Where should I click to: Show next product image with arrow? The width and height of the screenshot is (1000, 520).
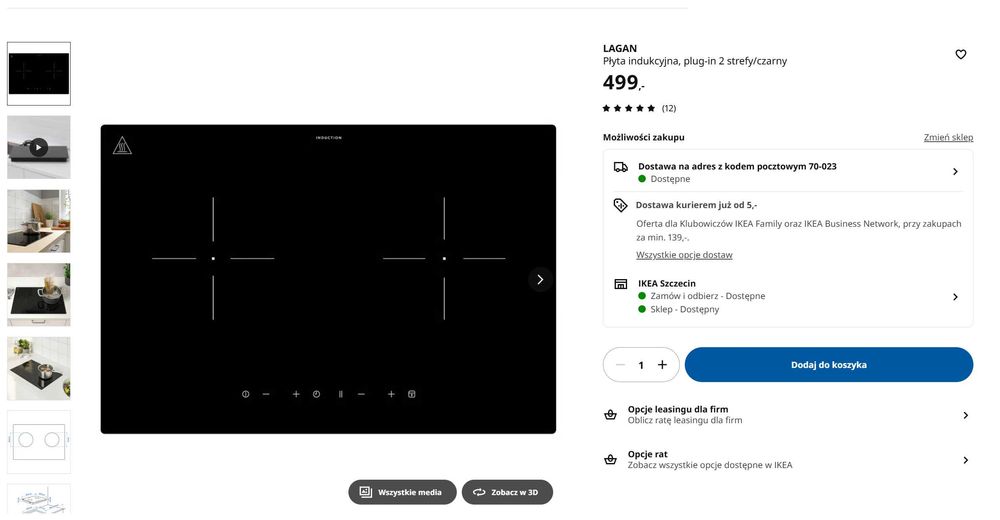click(540, 279)
